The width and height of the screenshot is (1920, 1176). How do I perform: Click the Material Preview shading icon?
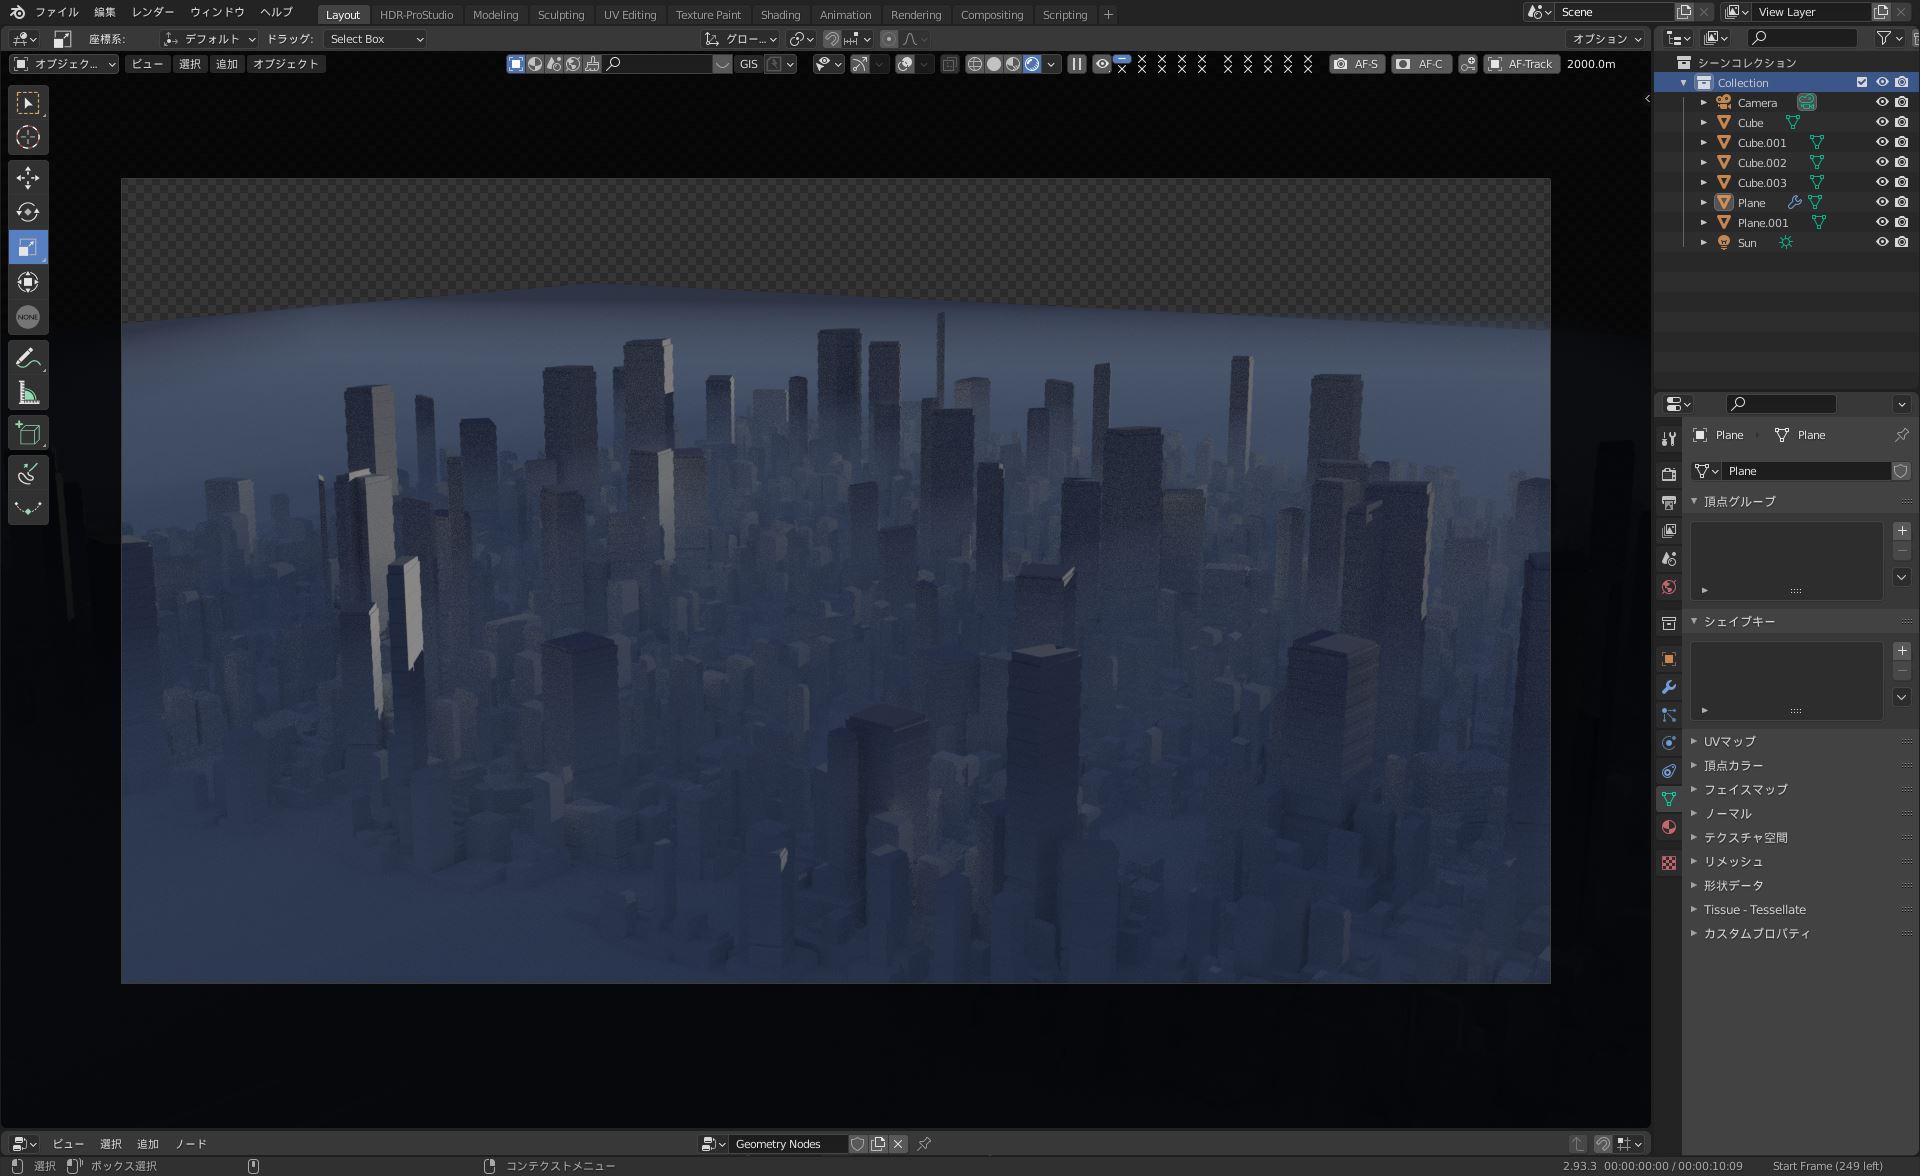point(1016,63)
